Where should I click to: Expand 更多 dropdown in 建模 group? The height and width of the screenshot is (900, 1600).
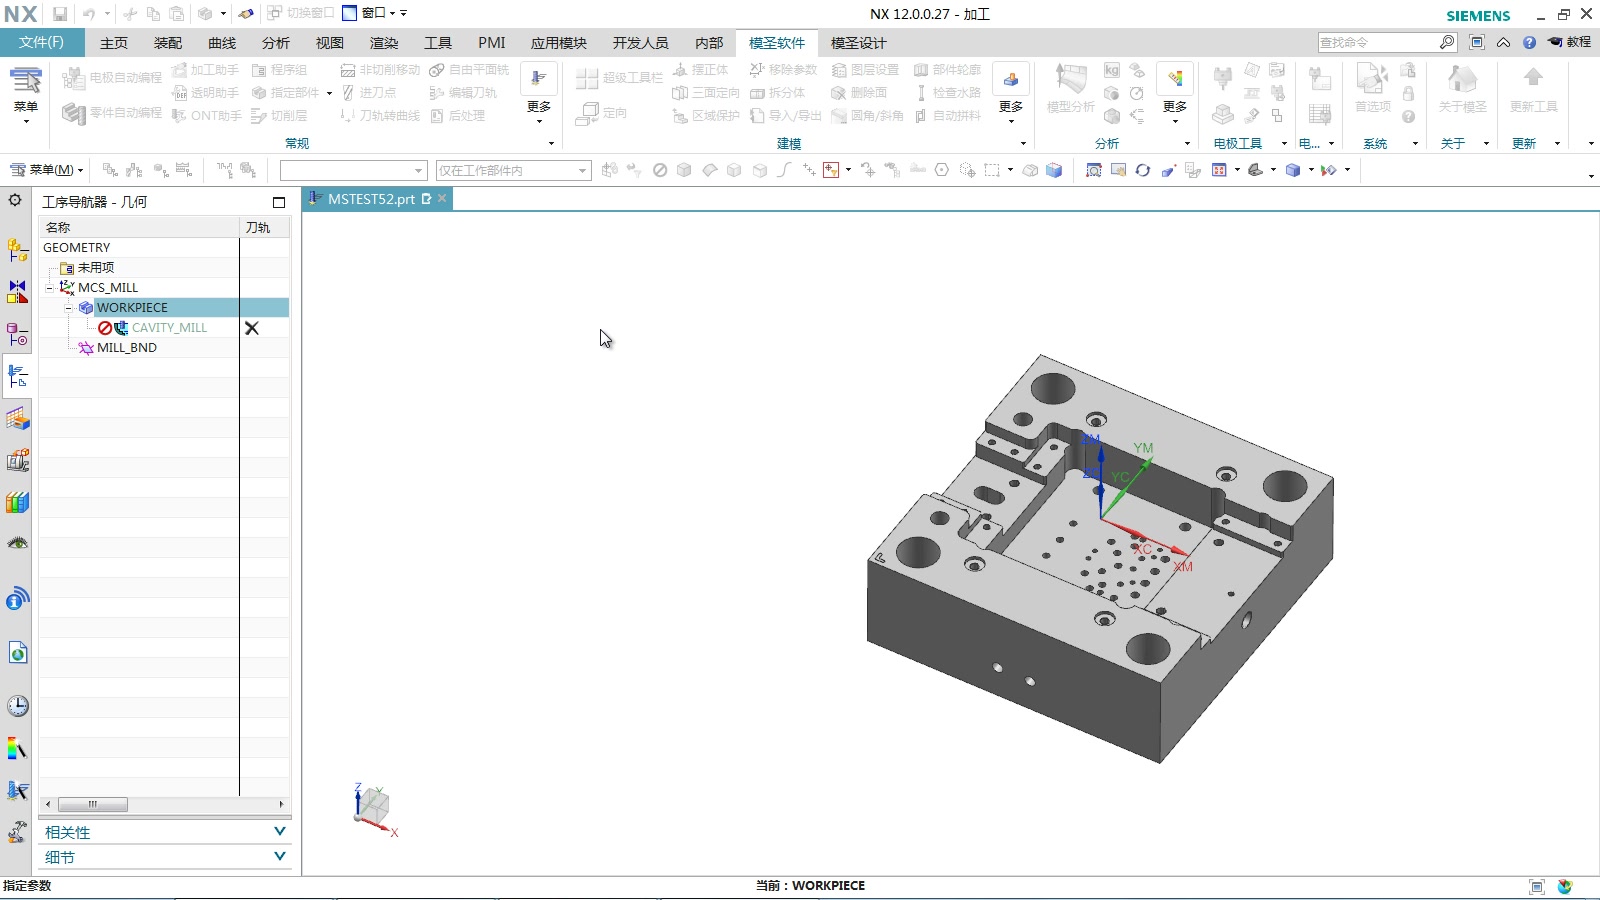point(1011,92)
